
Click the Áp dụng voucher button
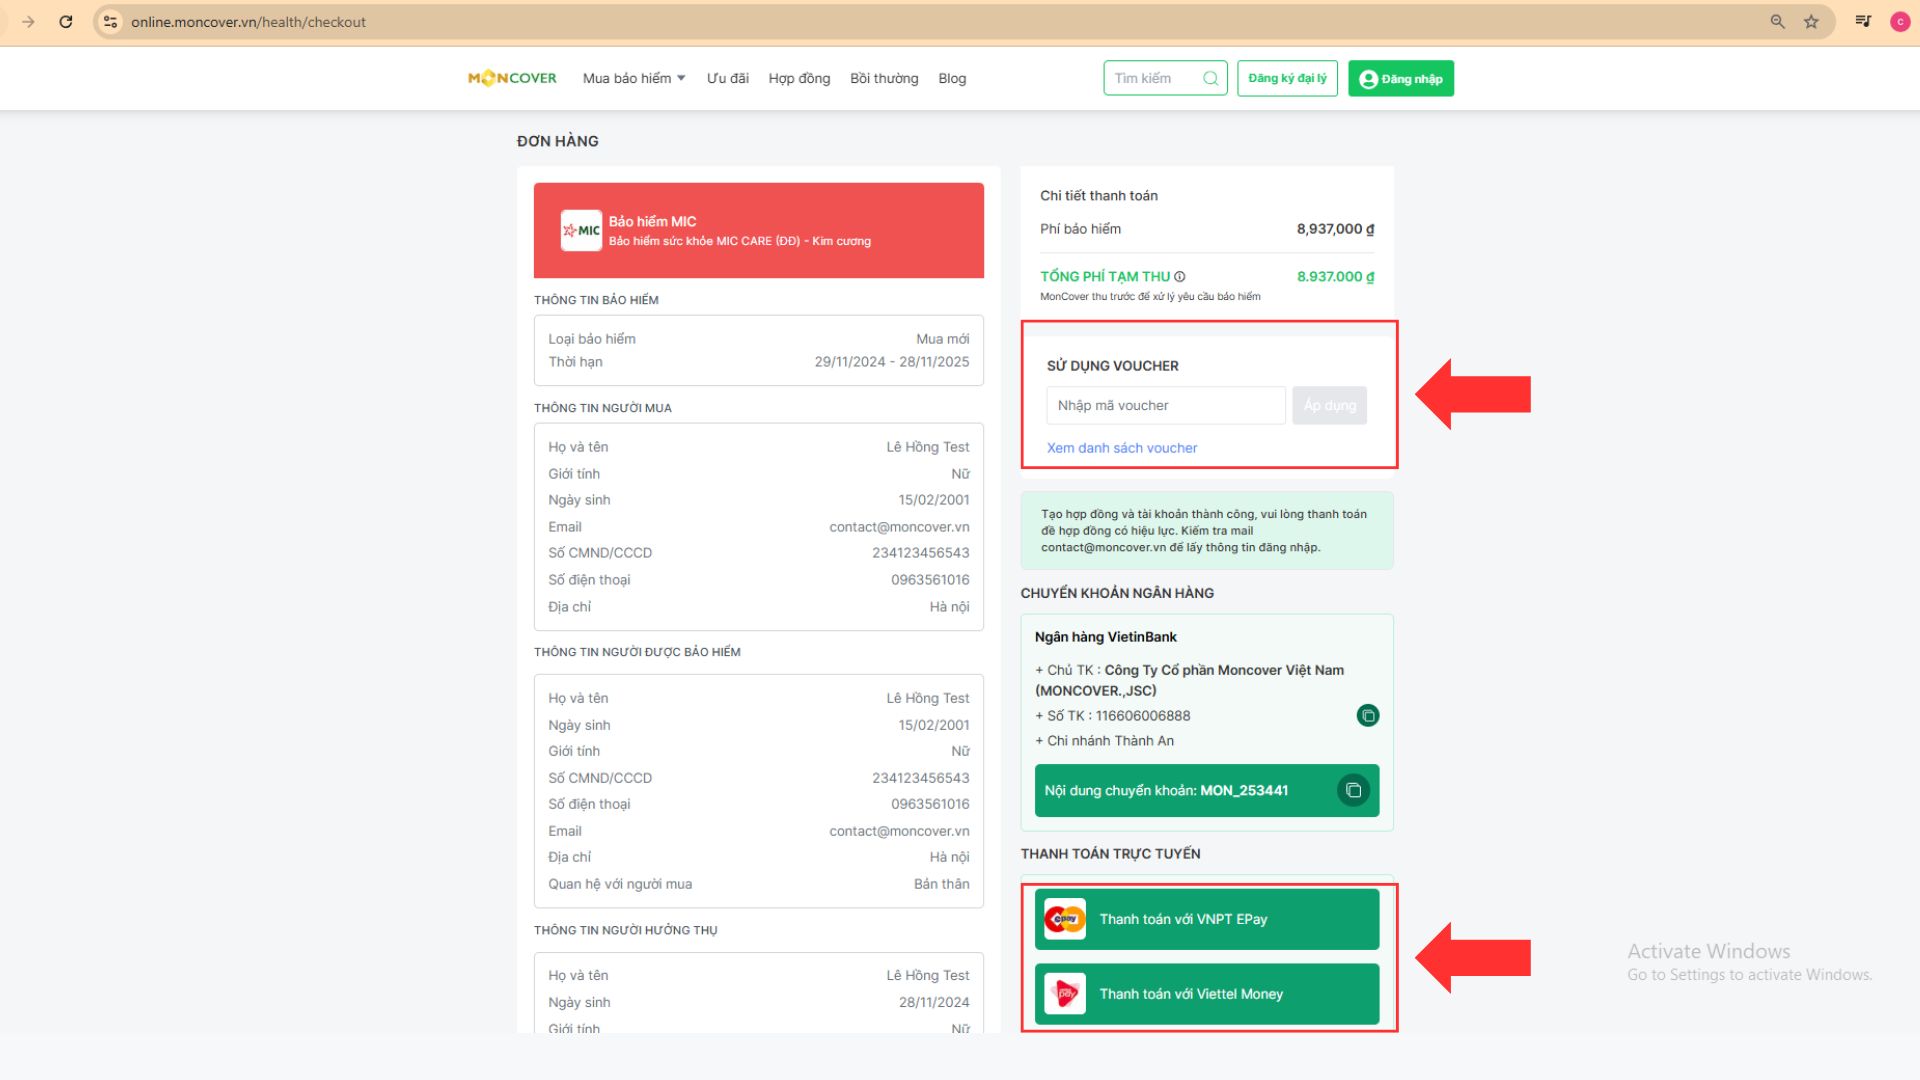click(1329, 405)
